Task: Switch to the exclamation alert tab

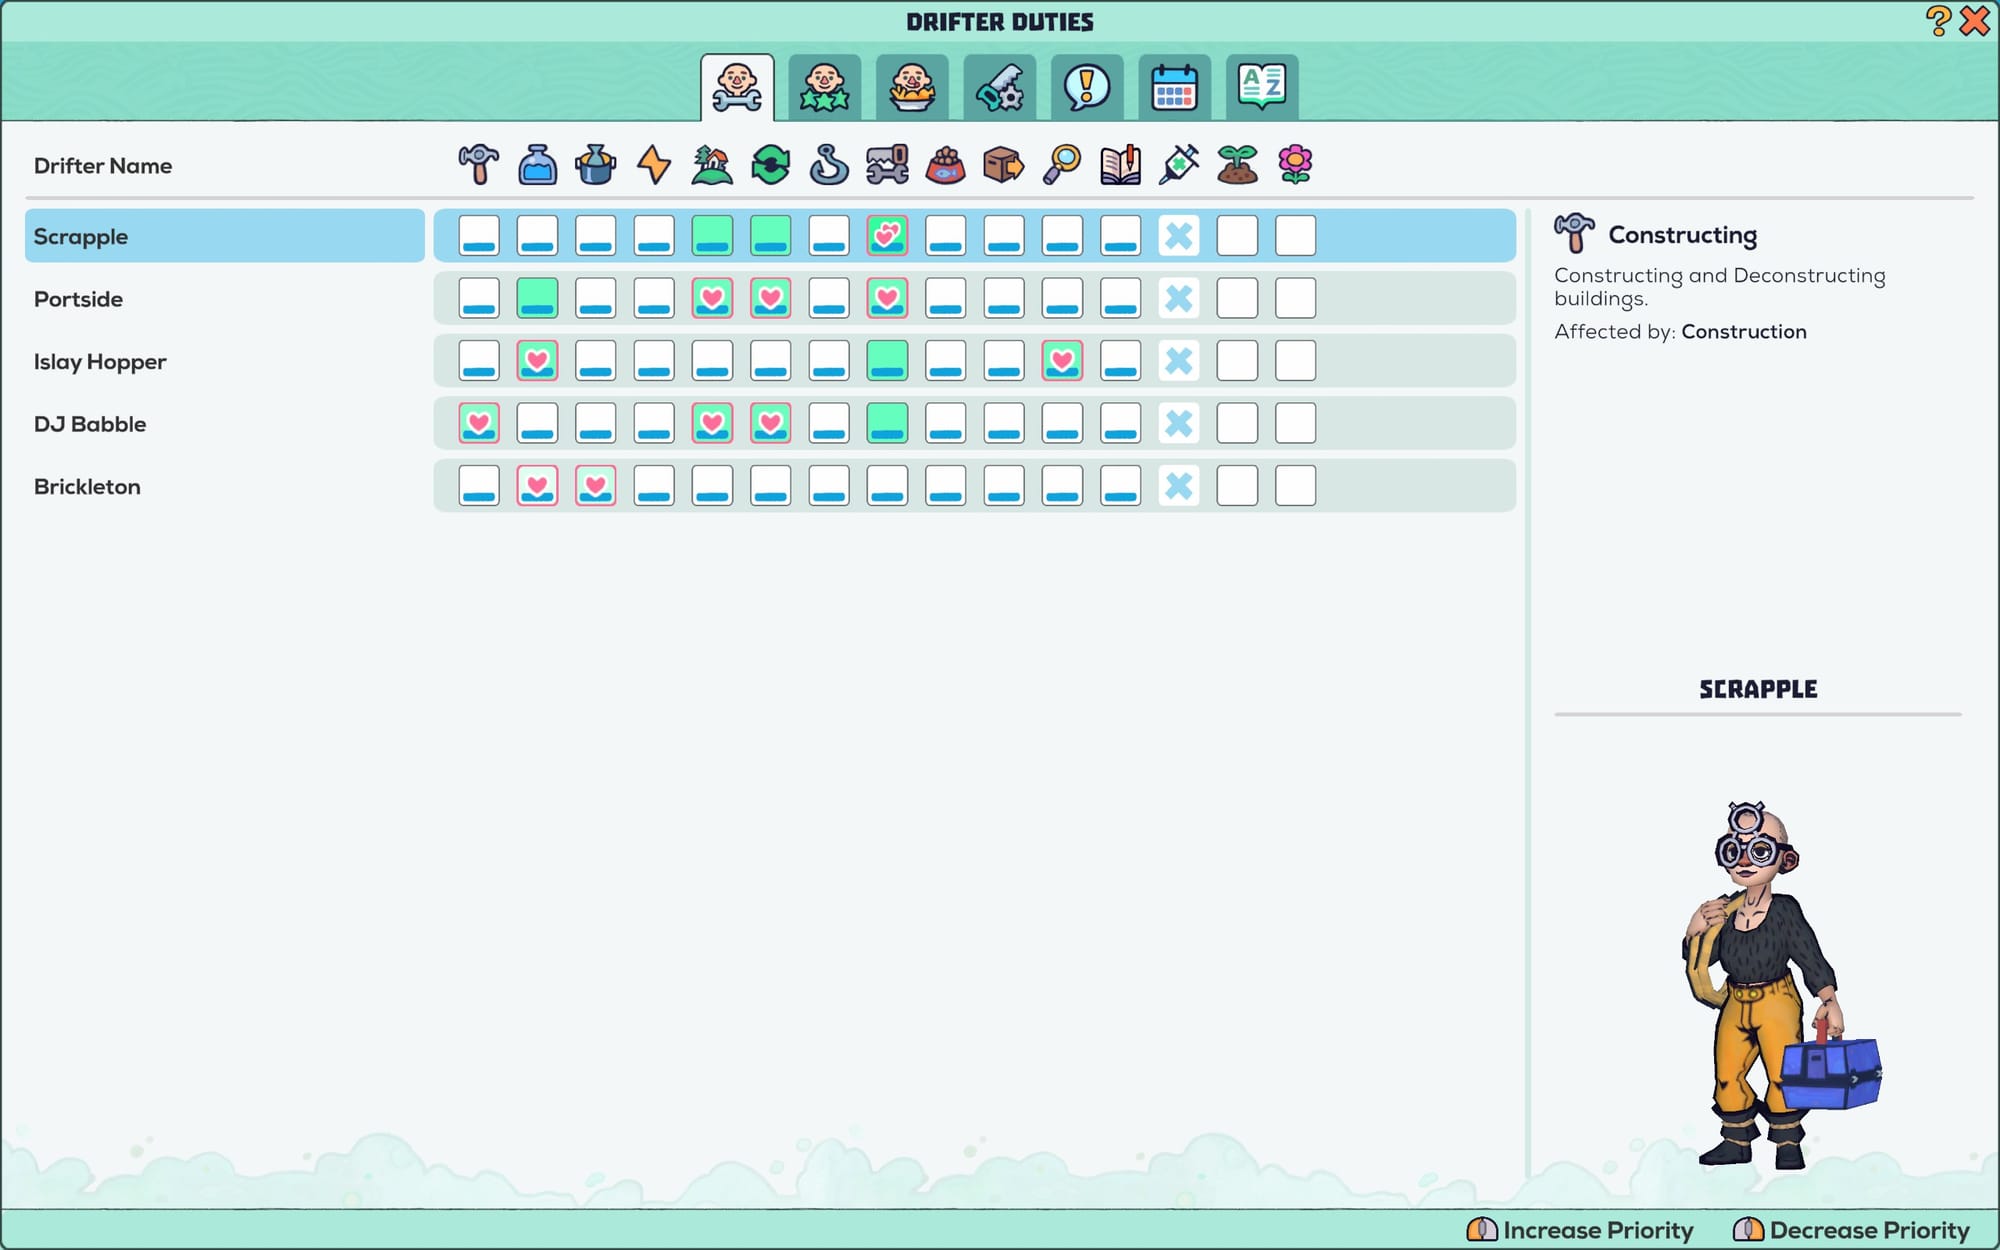Action: [1087, 88]
